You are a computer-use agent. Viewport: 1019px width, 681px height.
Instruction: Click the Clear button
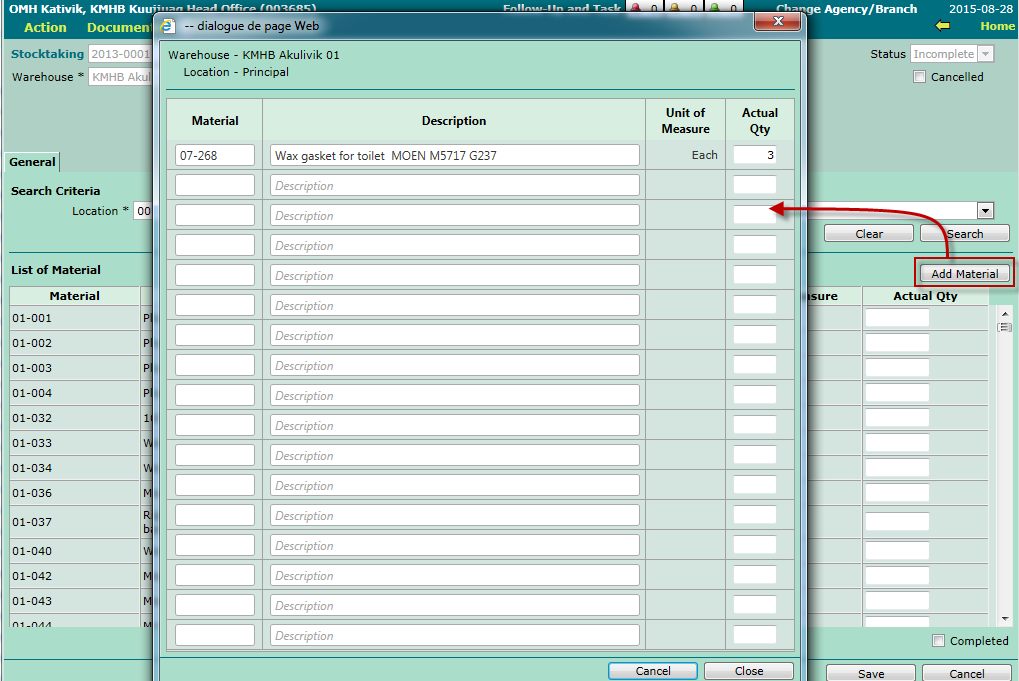click(868, 234)
